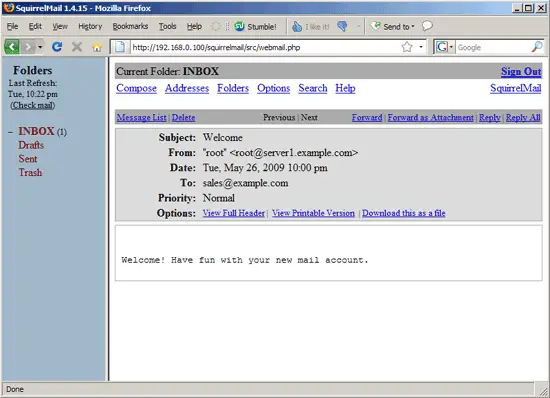Open the INBOX folder
The image size is (550, 398).
coord(36,131)
